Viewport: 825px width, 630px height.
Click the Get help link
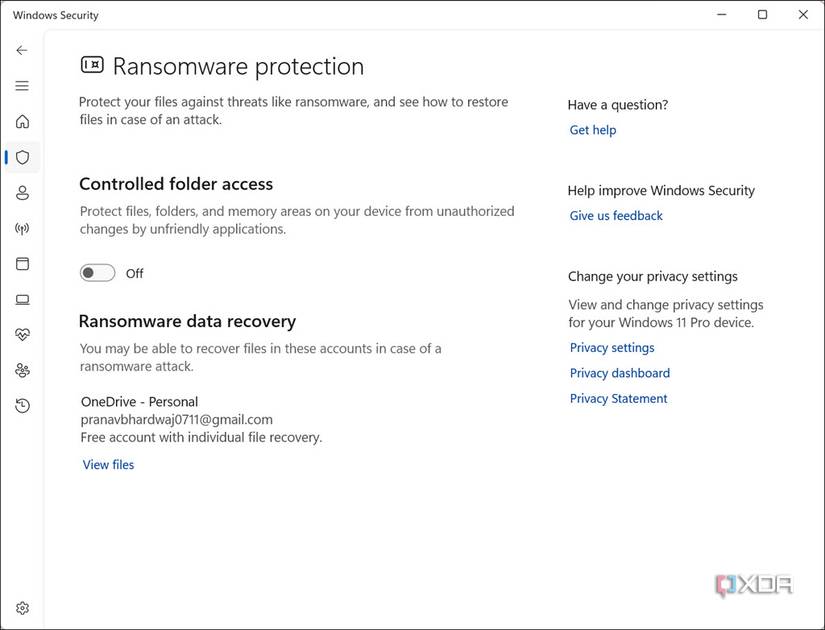point(593,130)
